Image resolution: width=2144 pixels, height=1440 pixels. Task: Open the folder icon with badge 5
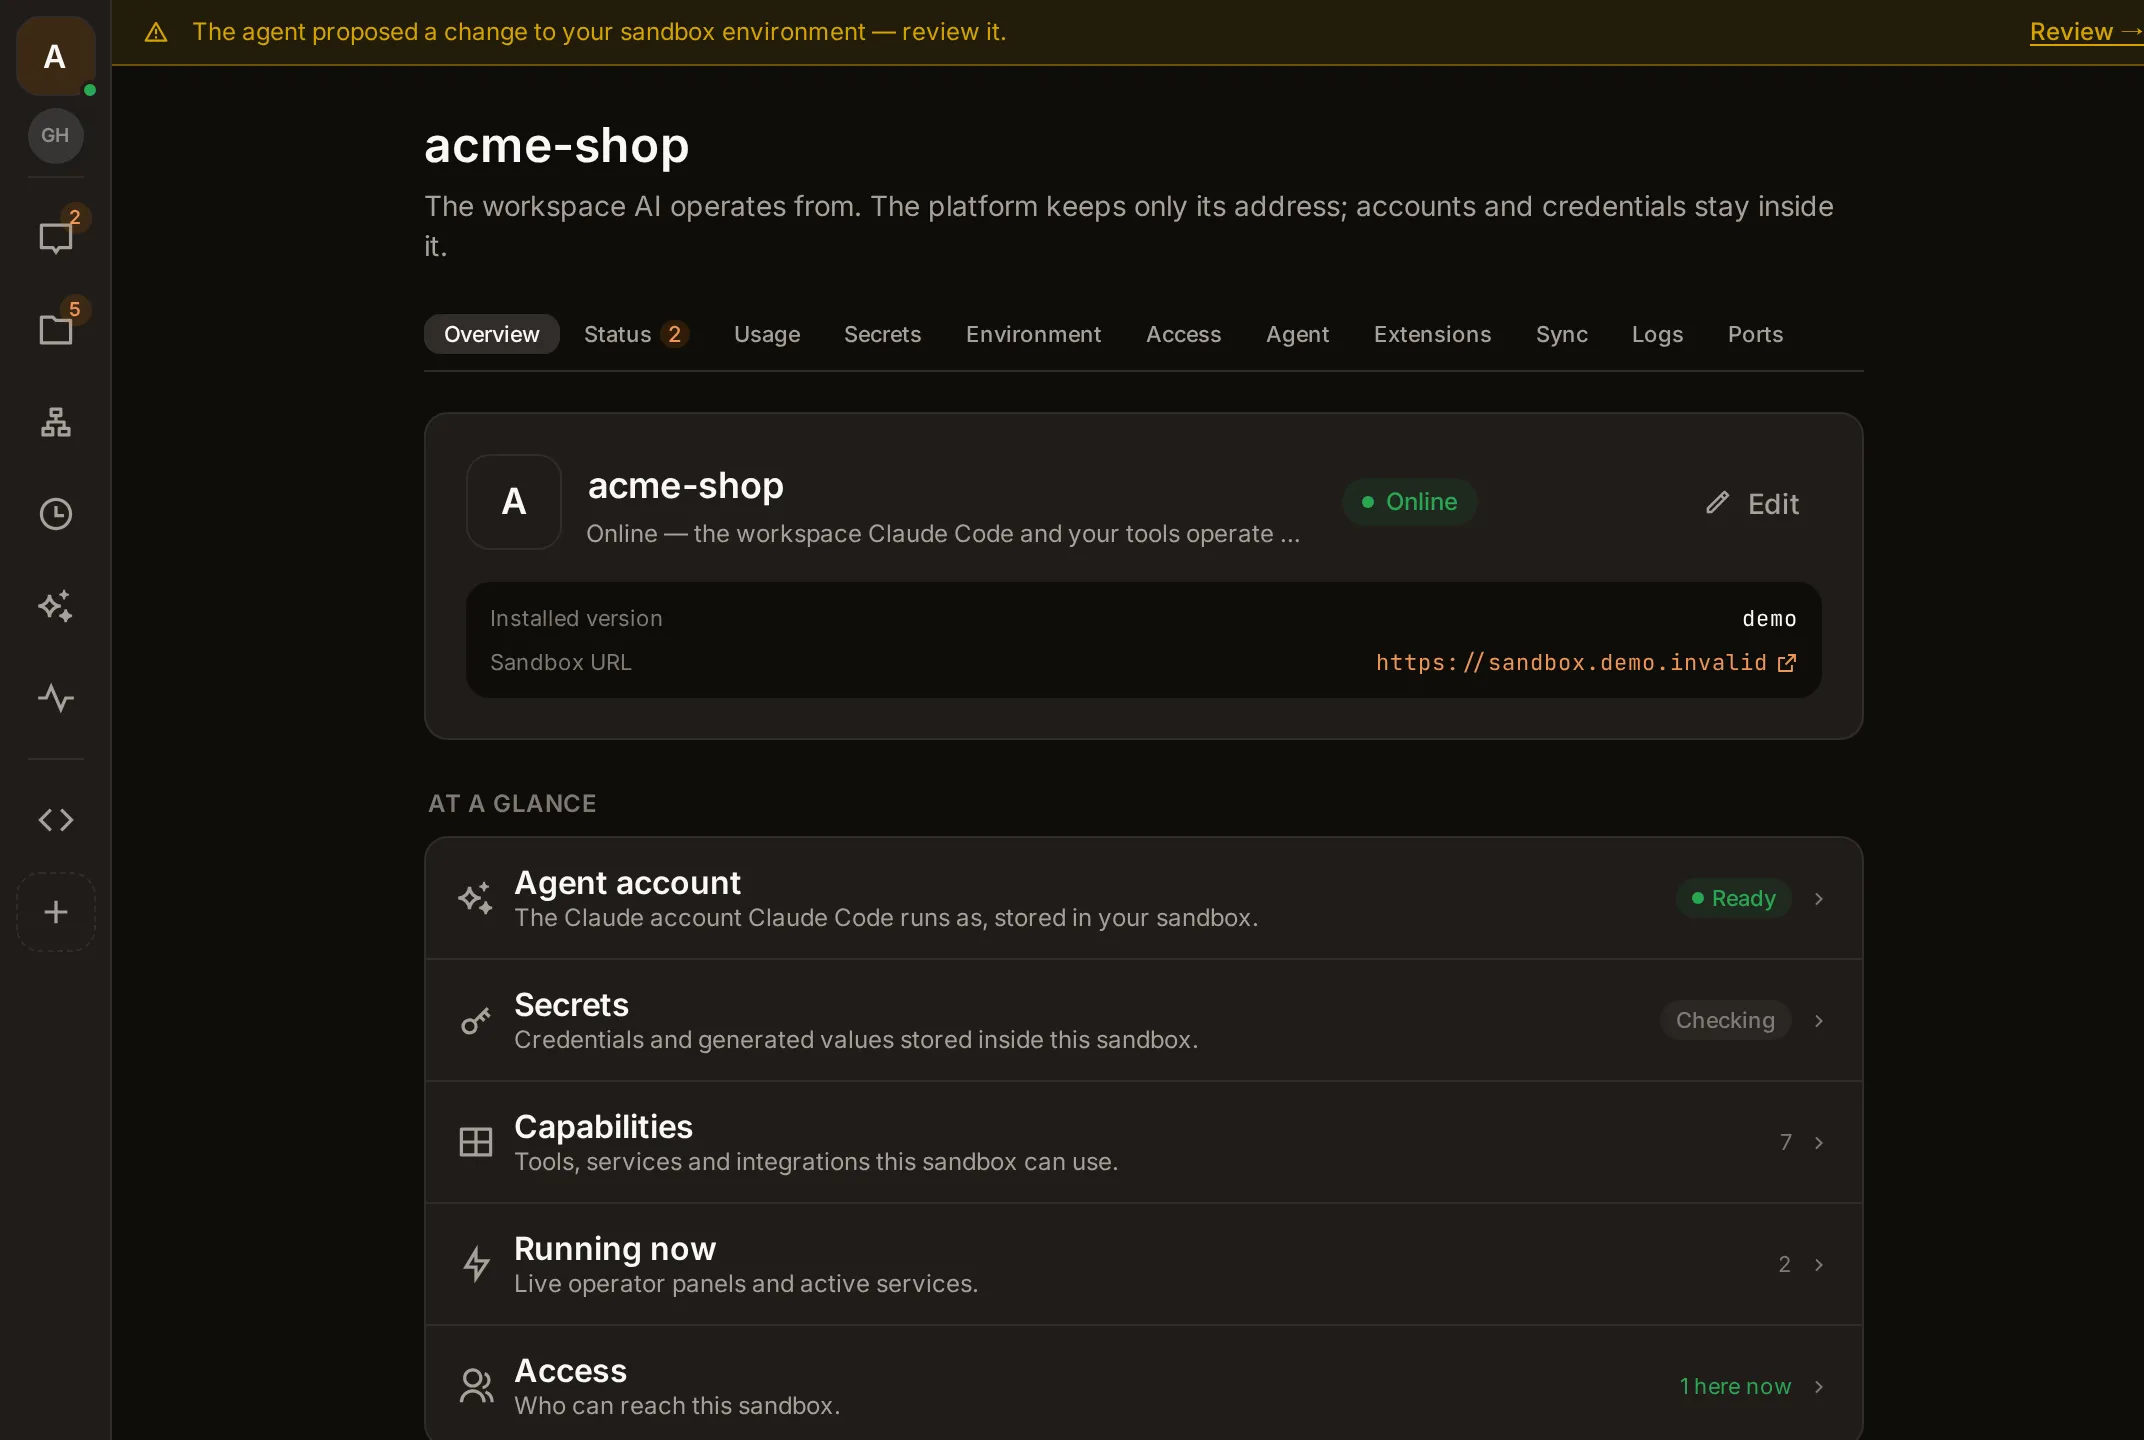point(55,329)
